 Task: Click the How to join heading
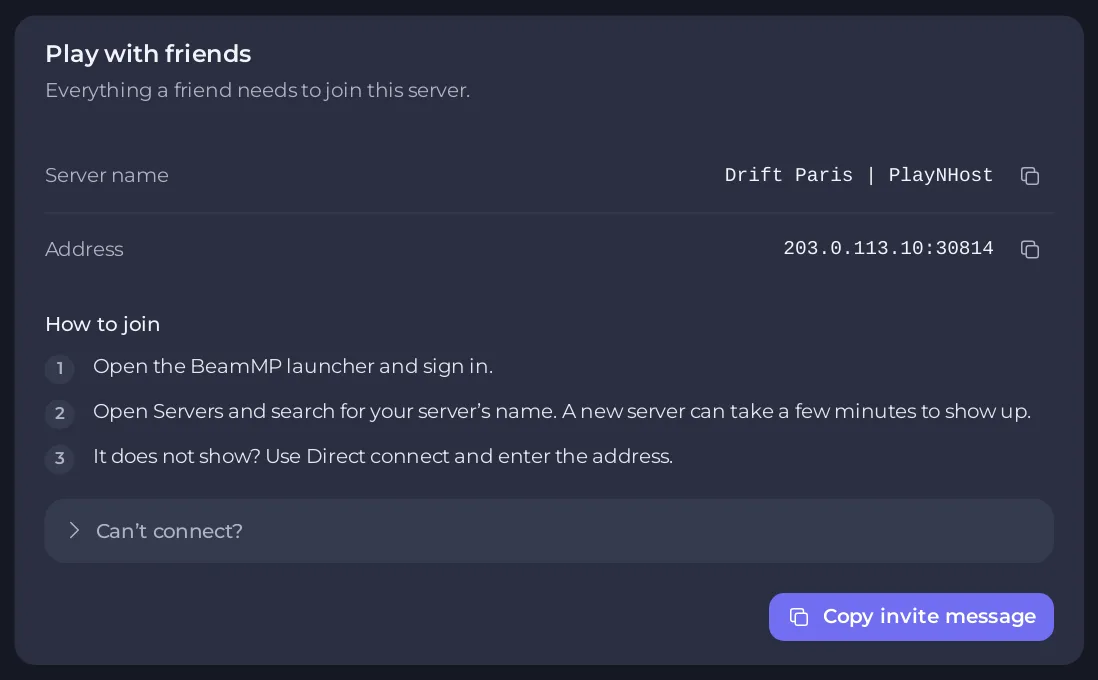(x=102, y=324)
